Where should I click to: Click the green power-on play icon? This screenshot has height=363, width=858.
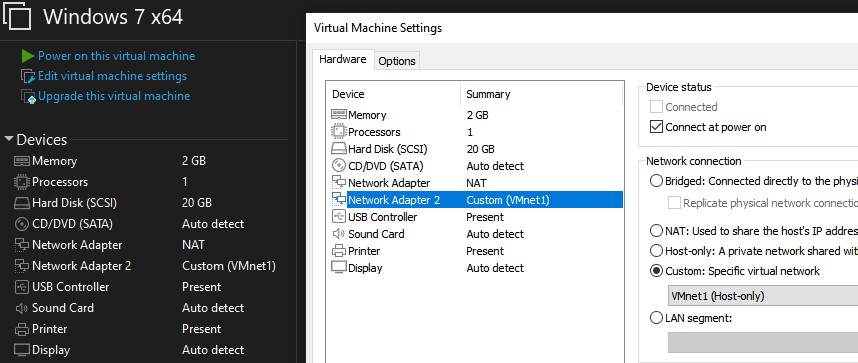tap(28, 56)
